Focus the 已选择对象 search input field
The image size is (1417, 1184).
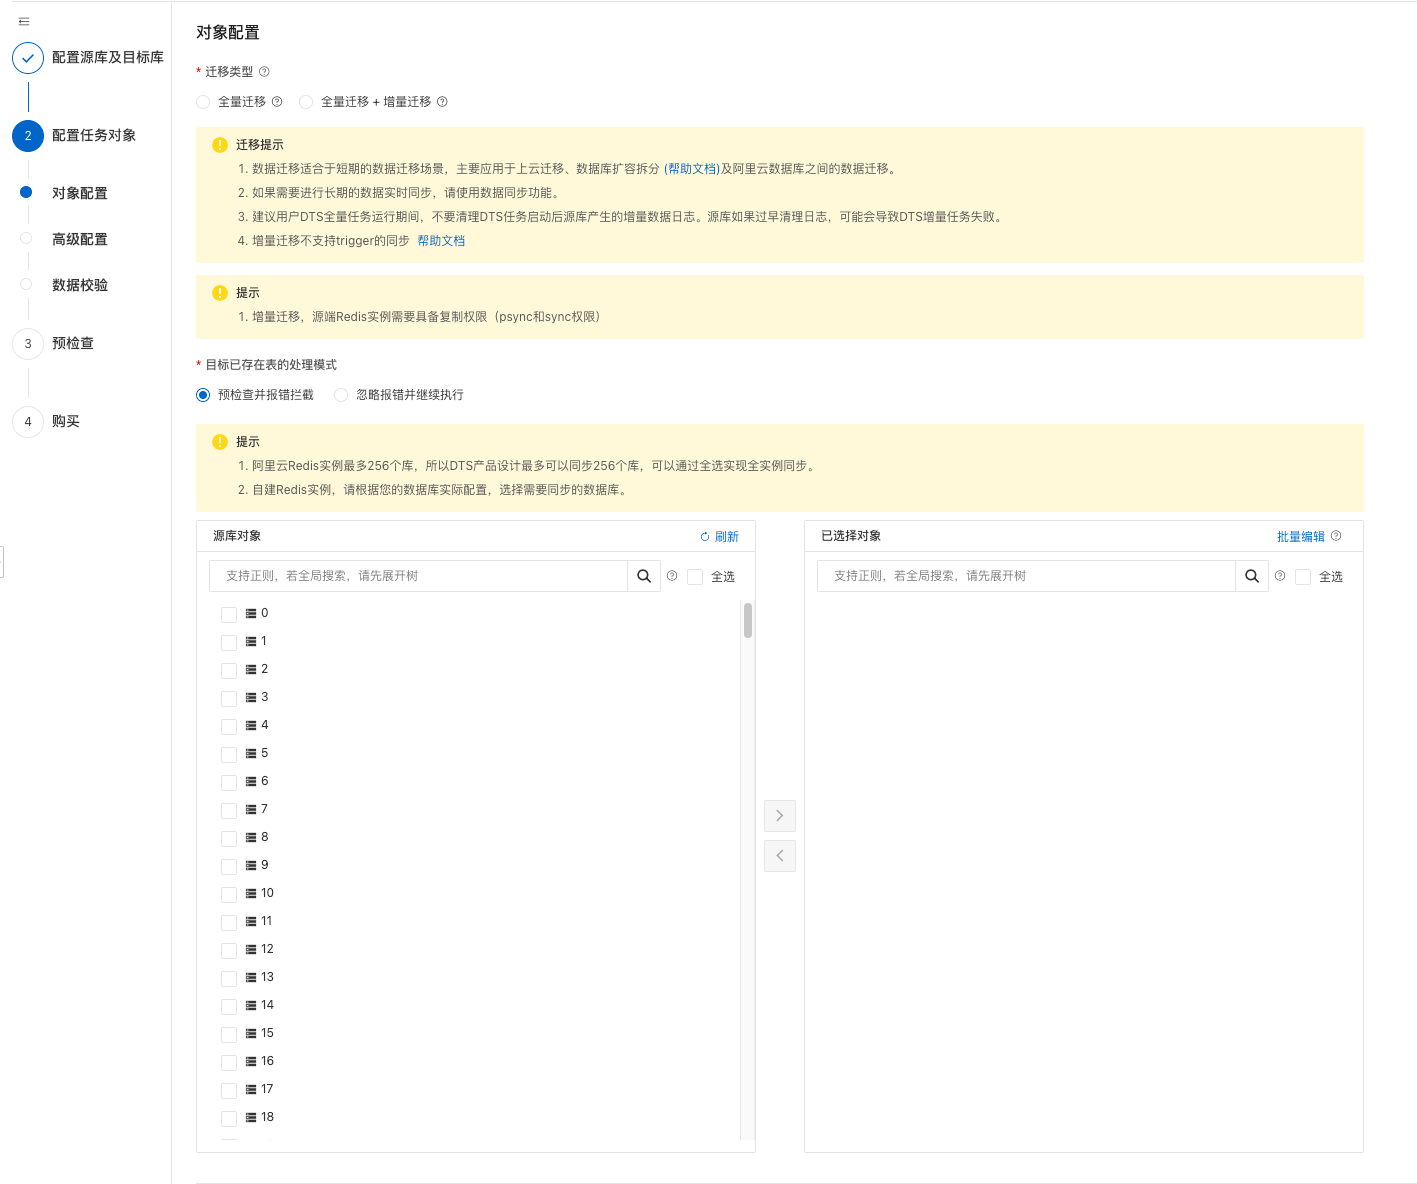(x=1026, y=576)
